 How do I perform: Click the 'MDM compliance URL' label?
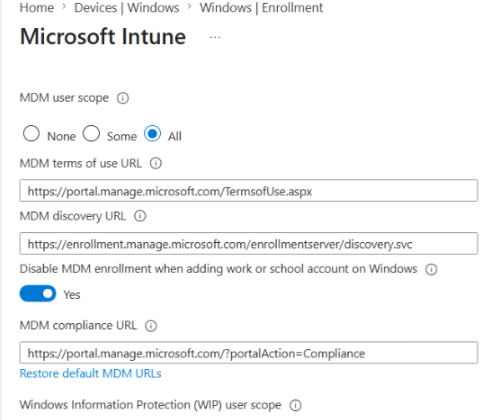click(78, 325)
